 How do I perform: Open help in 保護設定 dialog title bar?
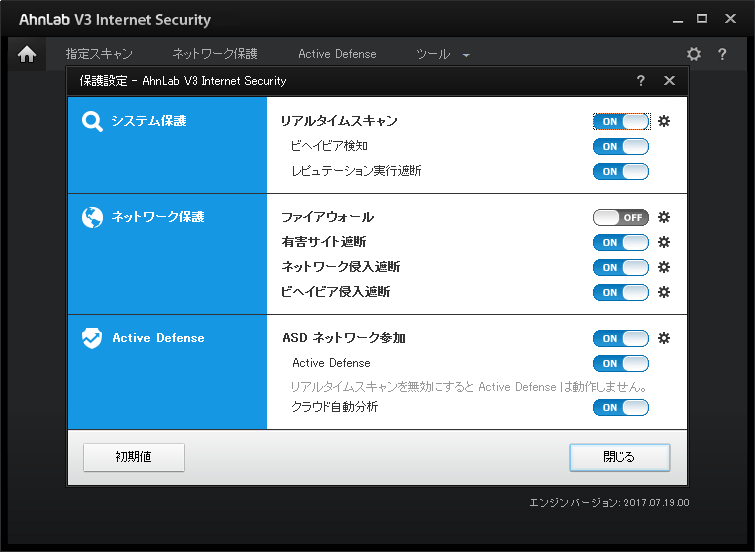tap(640, 80)
